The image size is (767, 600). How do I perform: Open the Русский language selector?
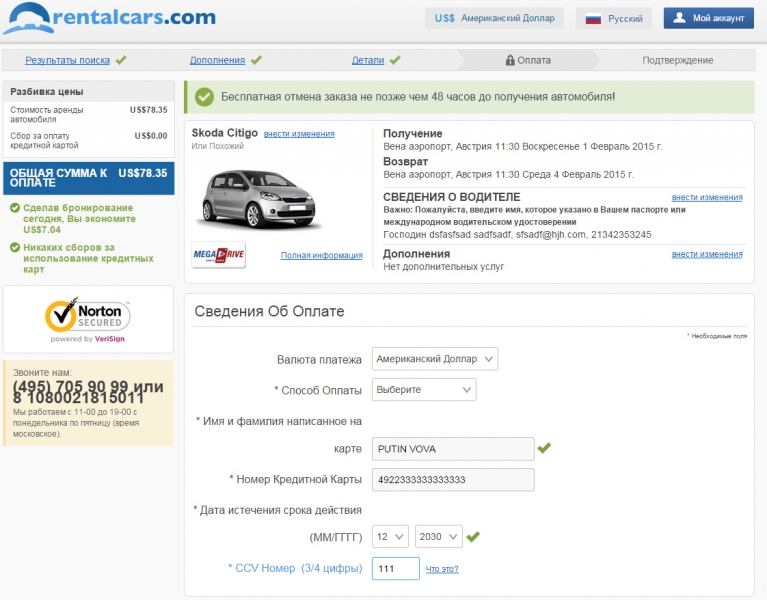614,19
